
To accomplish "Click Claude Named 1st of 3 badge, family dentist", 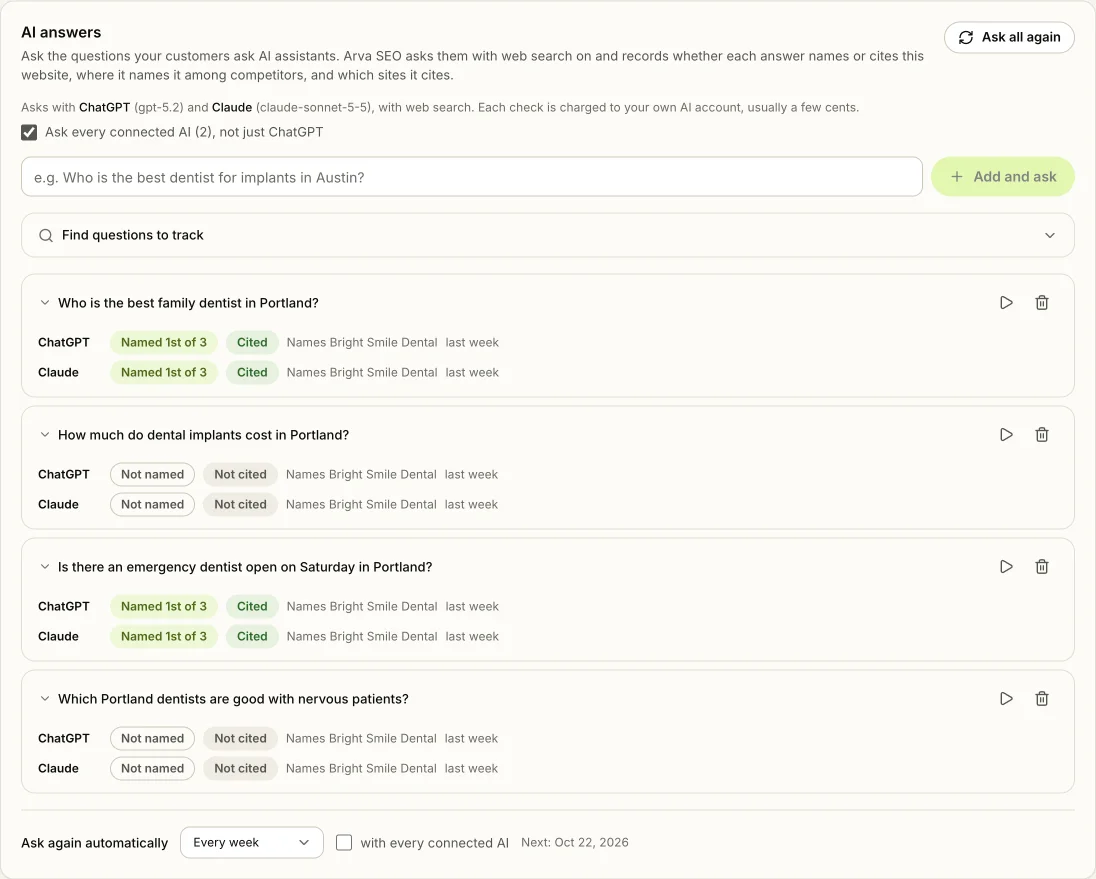I will point(164,372).
